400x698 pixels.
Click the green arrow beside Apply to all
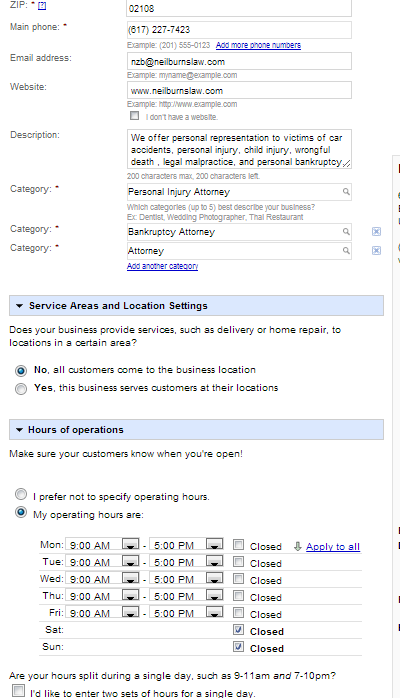[x=298, y=547]
